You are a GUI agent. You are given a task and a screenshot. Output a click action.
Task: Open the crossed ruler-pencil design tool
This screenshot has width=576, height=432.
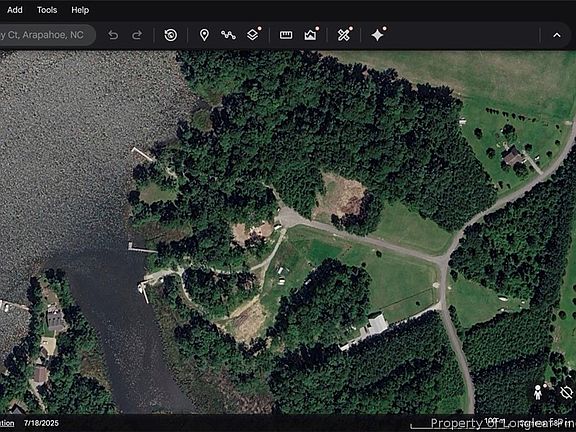(344, 35)
